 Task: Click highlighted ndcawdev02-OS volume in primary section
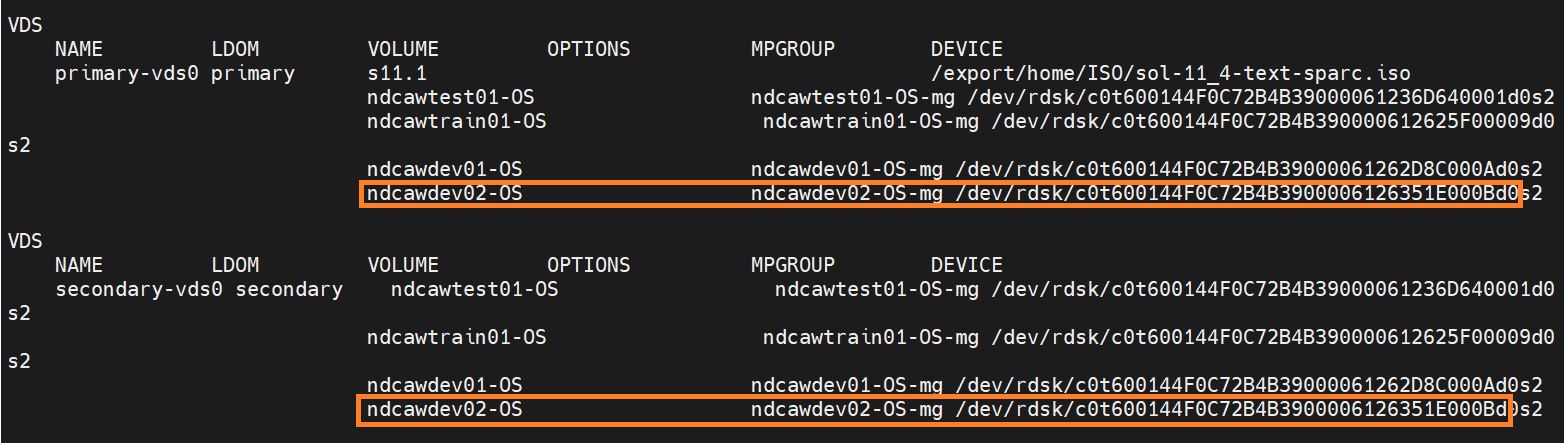coord(445,193)
